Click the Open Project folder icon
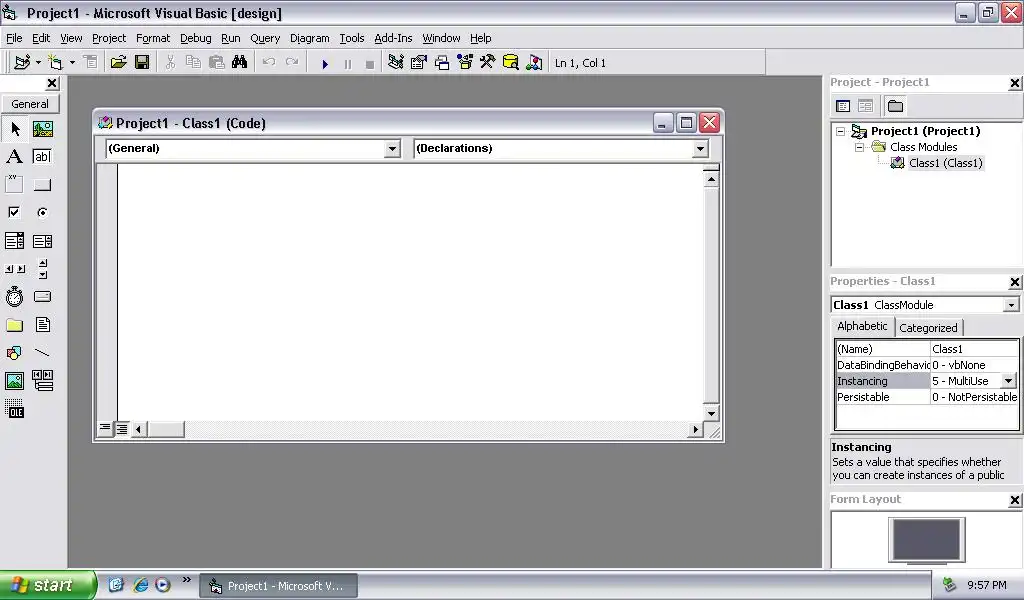 pos(118,63)
